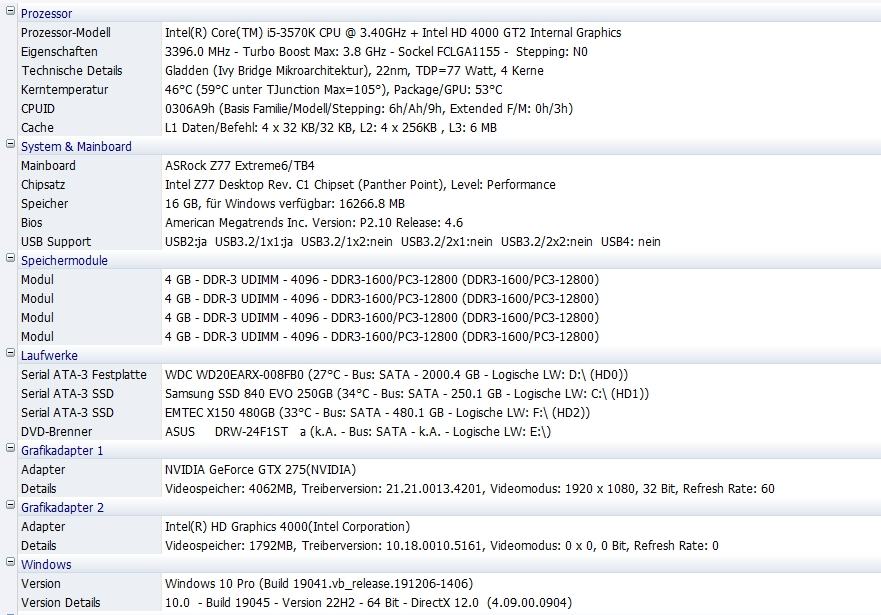Collapse the Grafikadapter 2 section

click(10, 505)
